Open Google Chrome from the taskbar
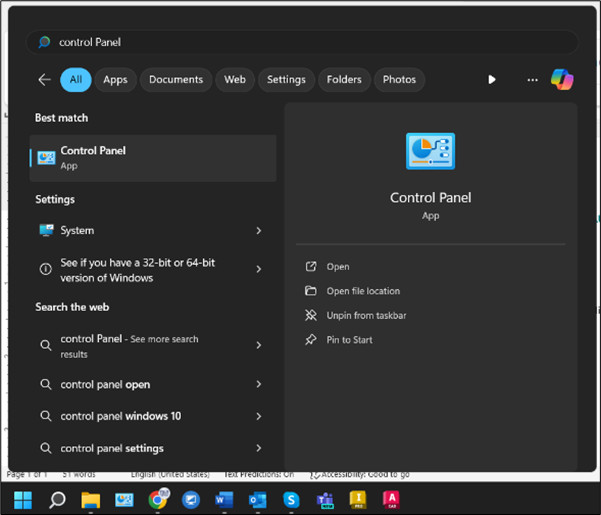Viewport: 601px width, 515px height. point(158,499)
